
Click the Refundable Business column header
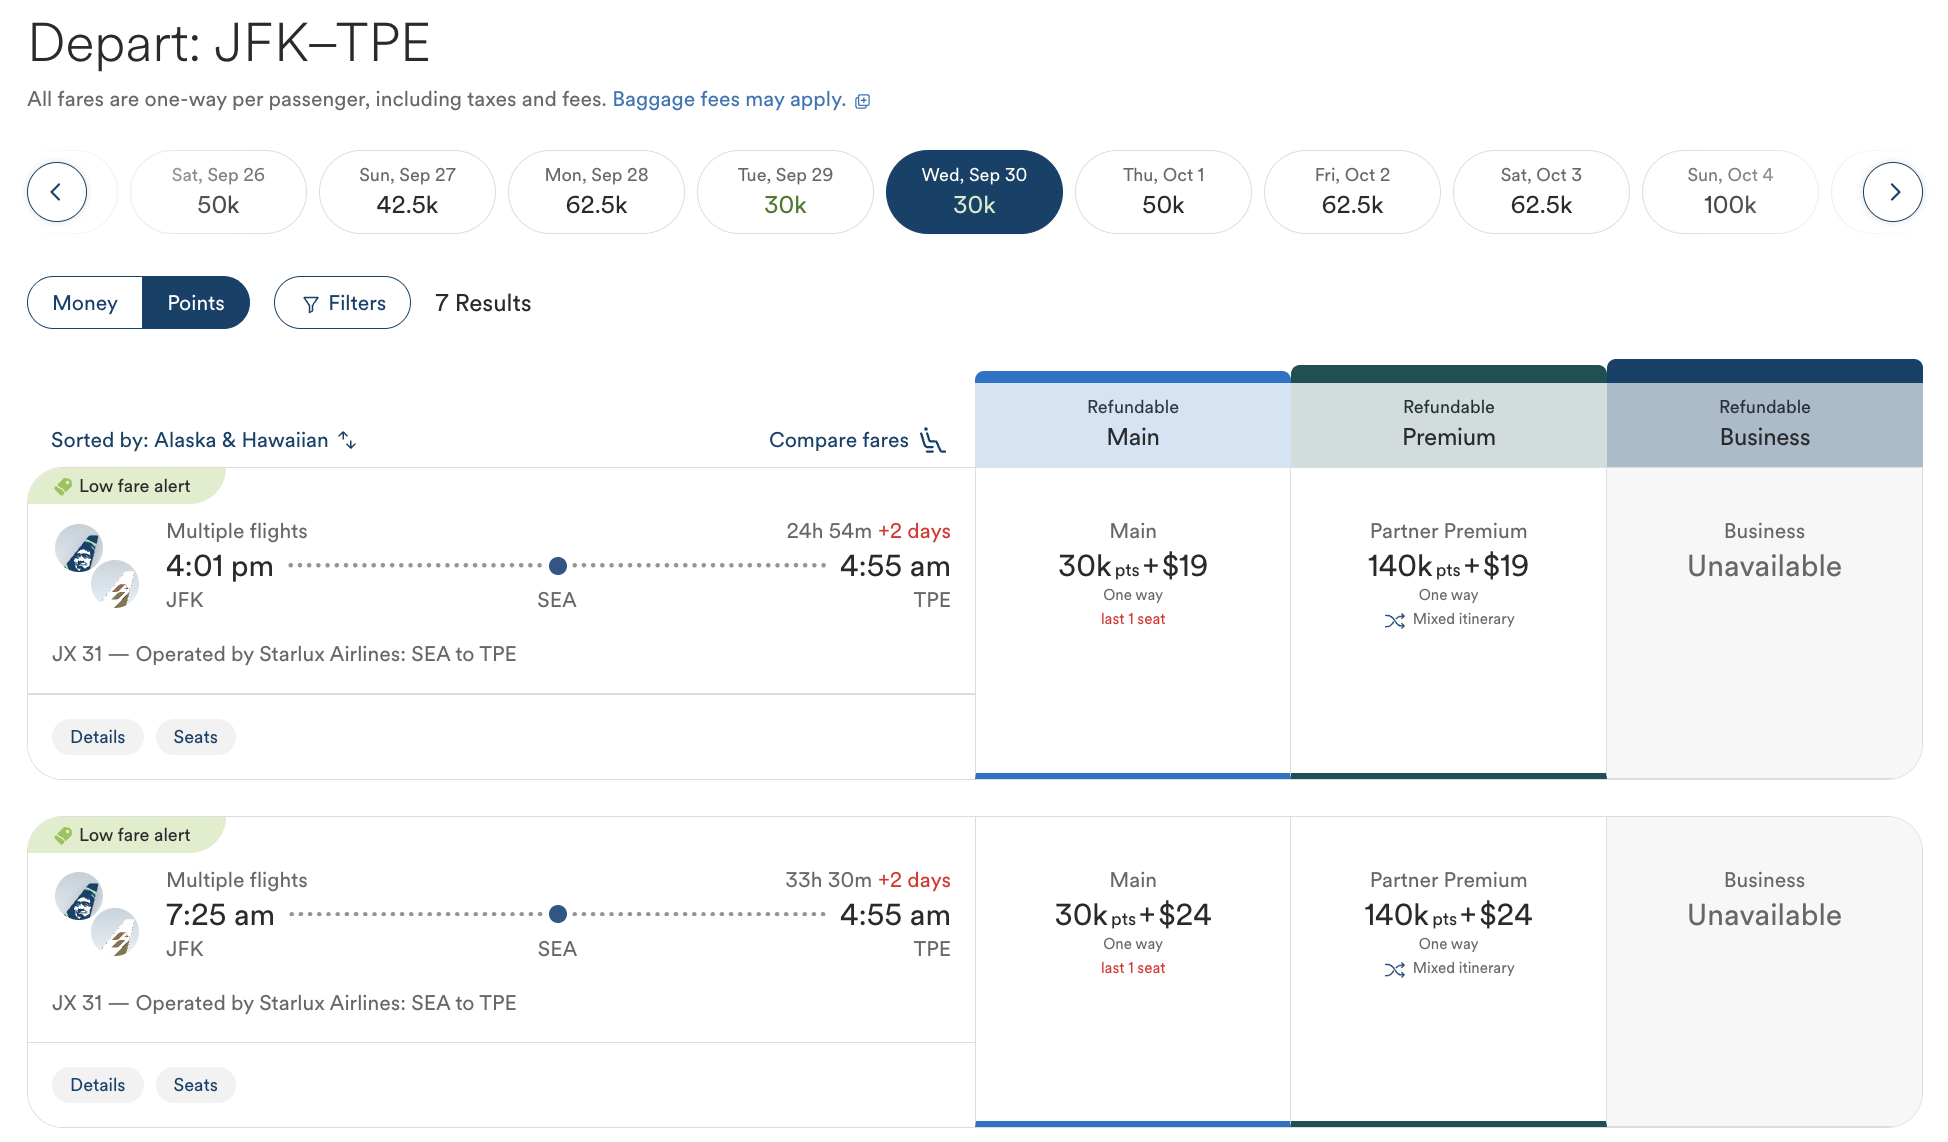[1765, 415]
